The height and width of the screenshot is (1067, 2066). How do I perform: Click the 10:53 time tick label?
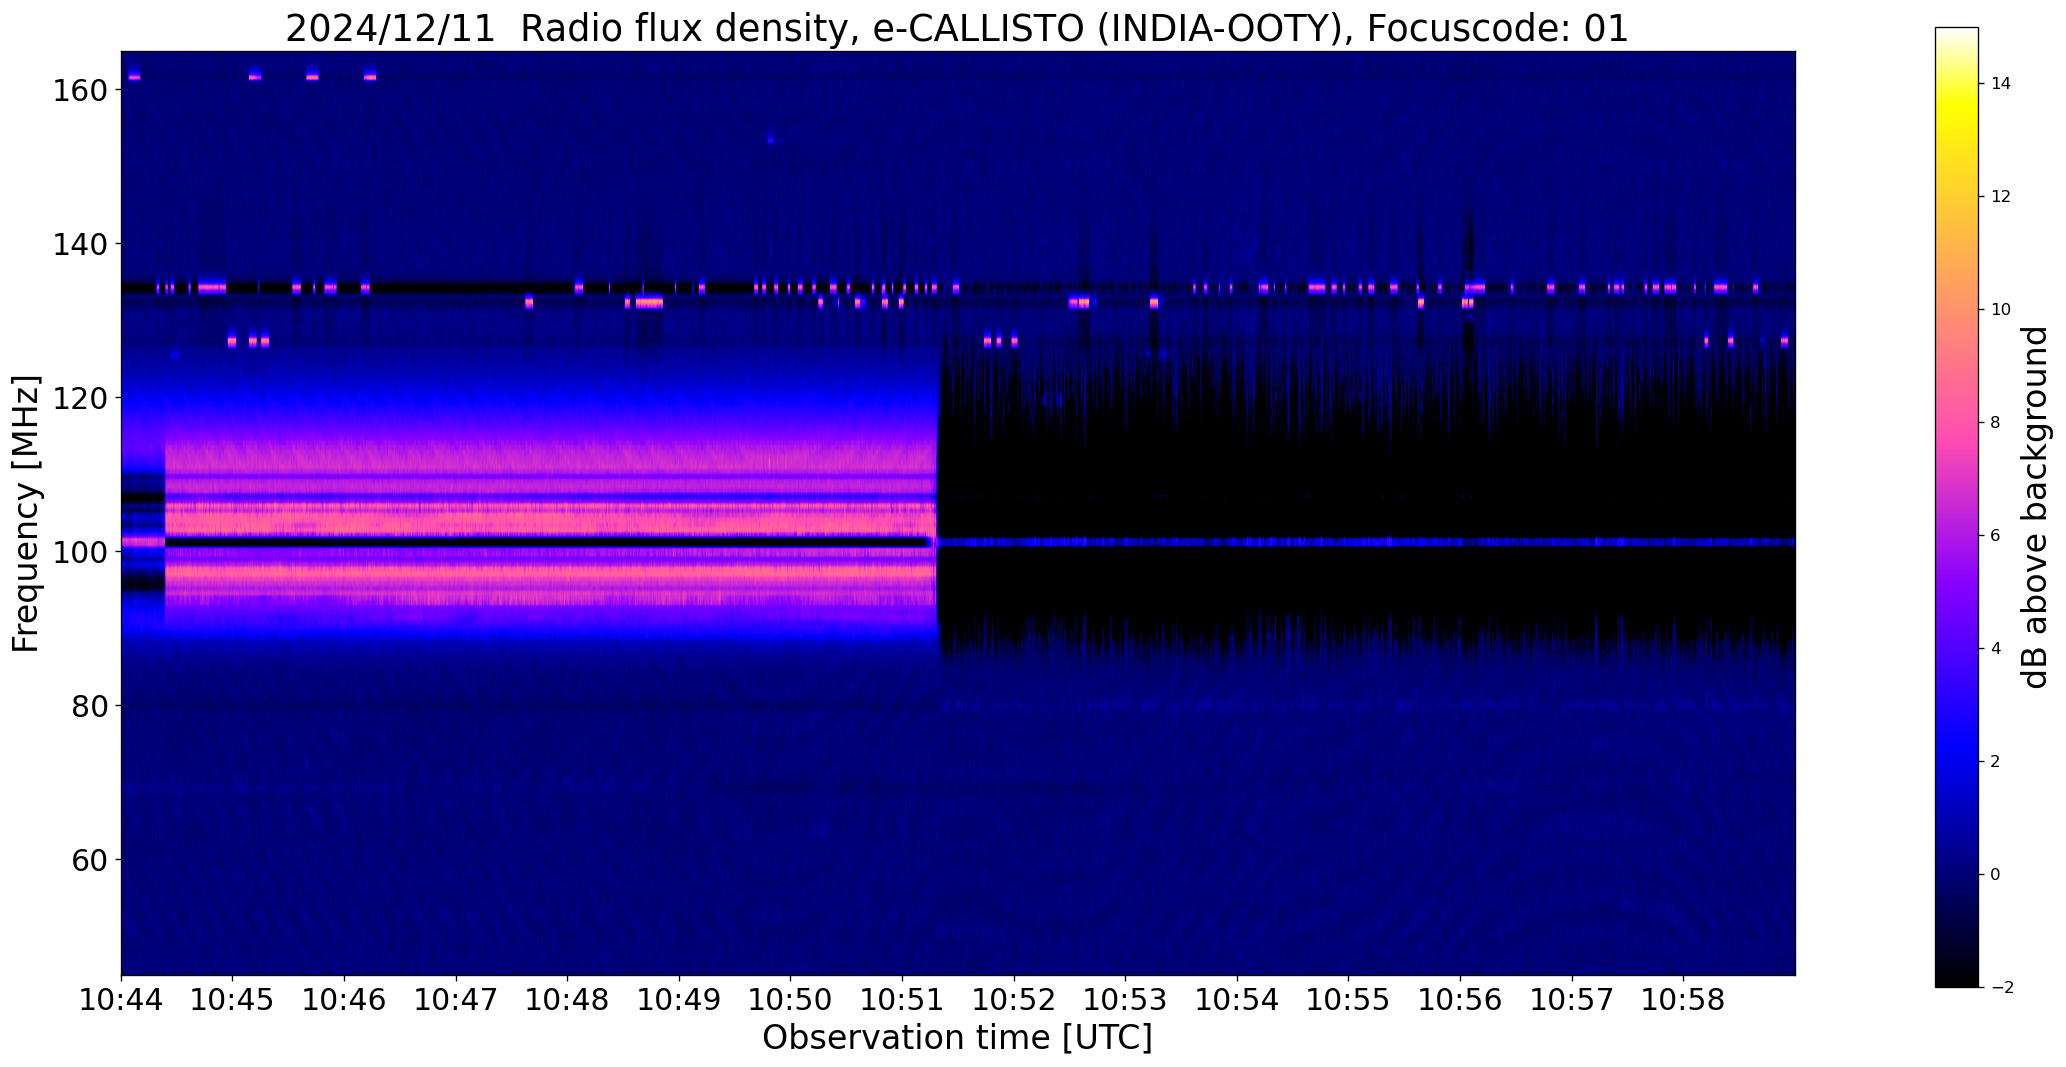pos(1126,1000)
